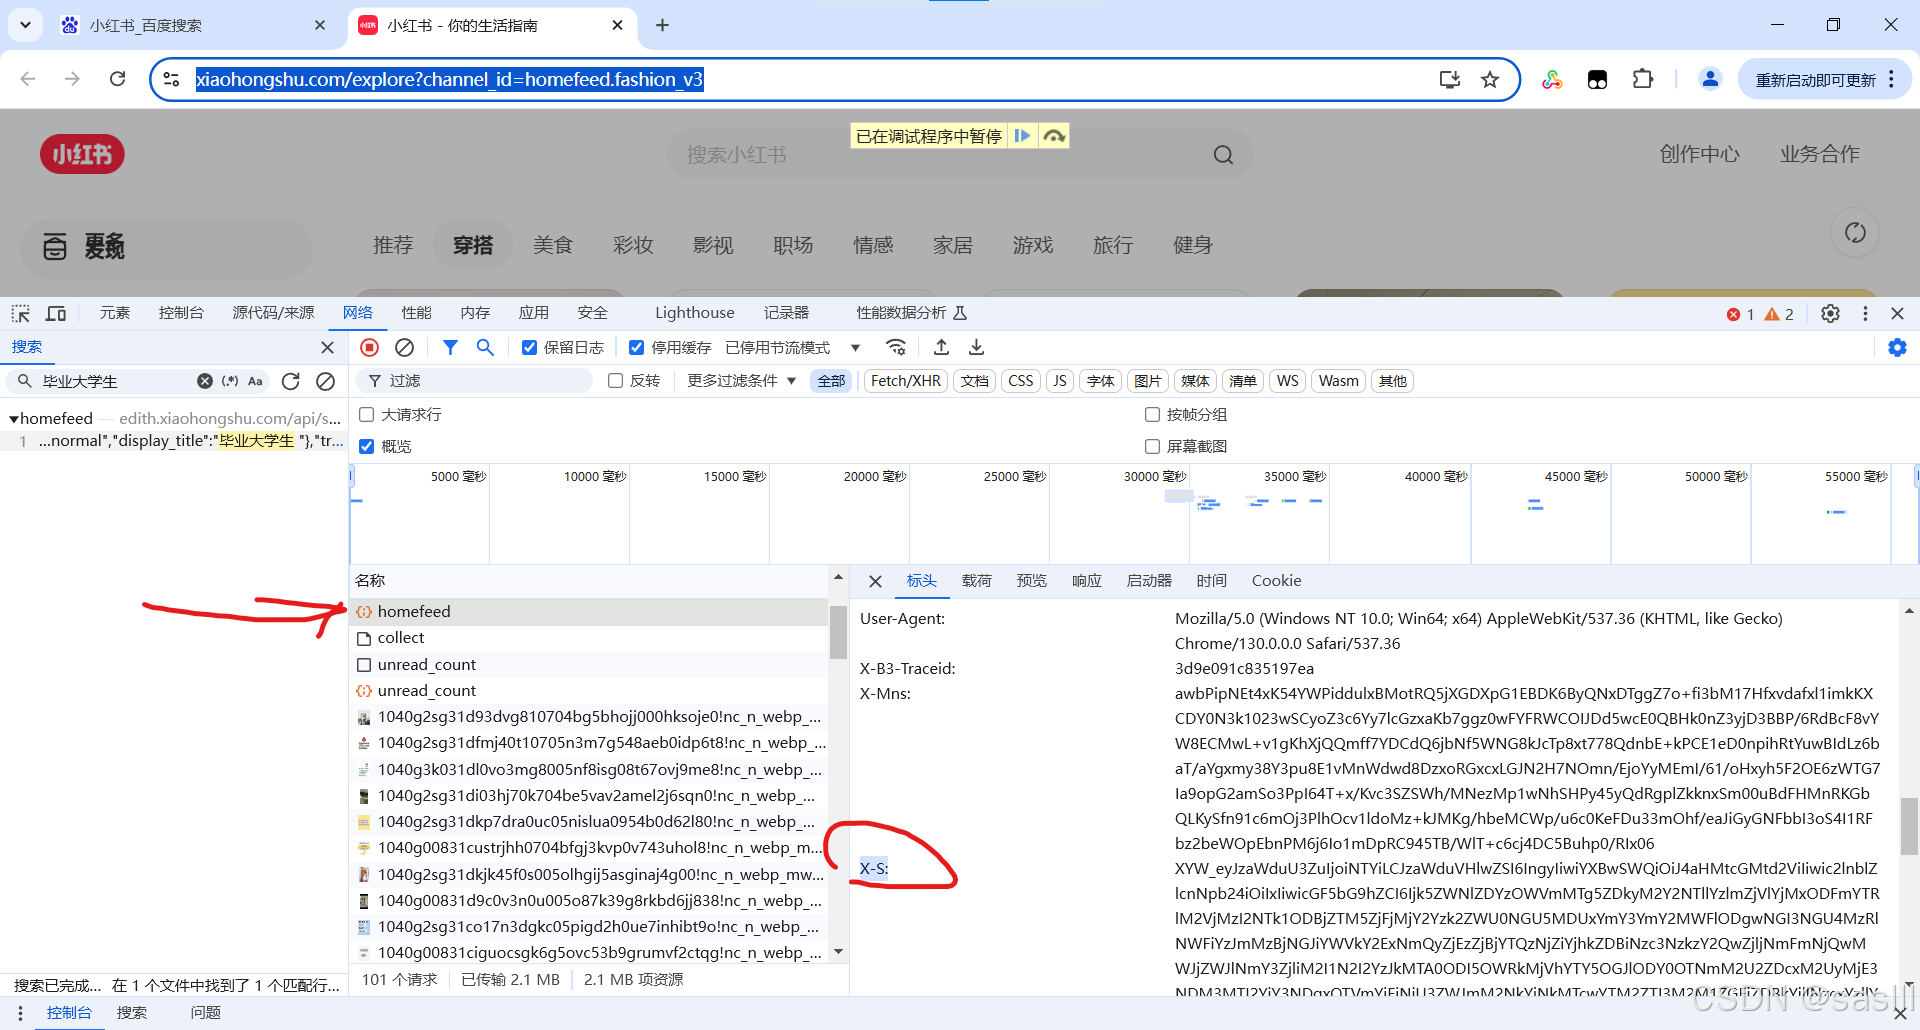
Task: Open the network search magnifier
Action: click(x=485, y=347)
